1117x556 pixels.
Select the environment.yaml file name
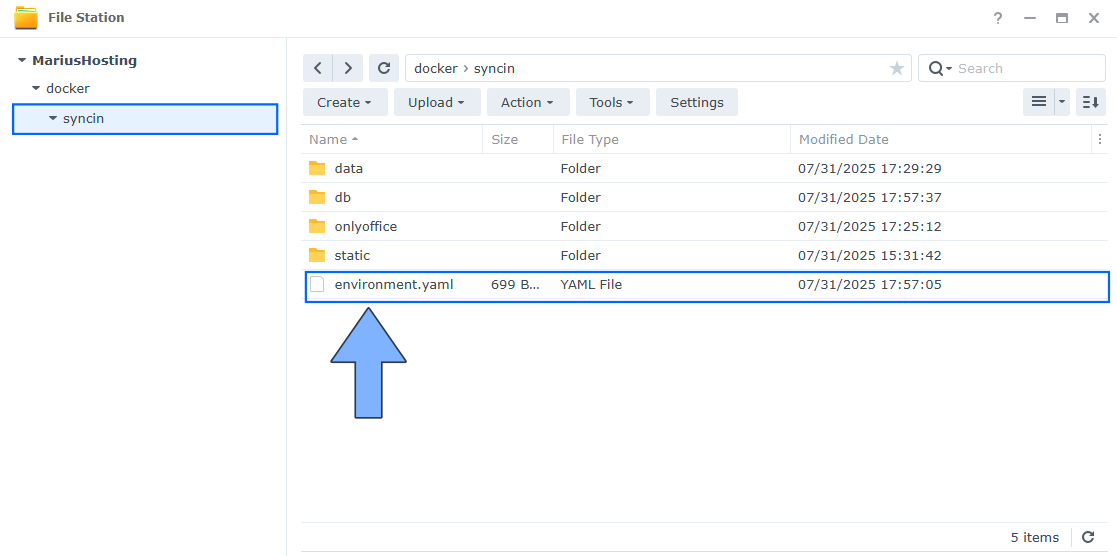pos(394,285)
